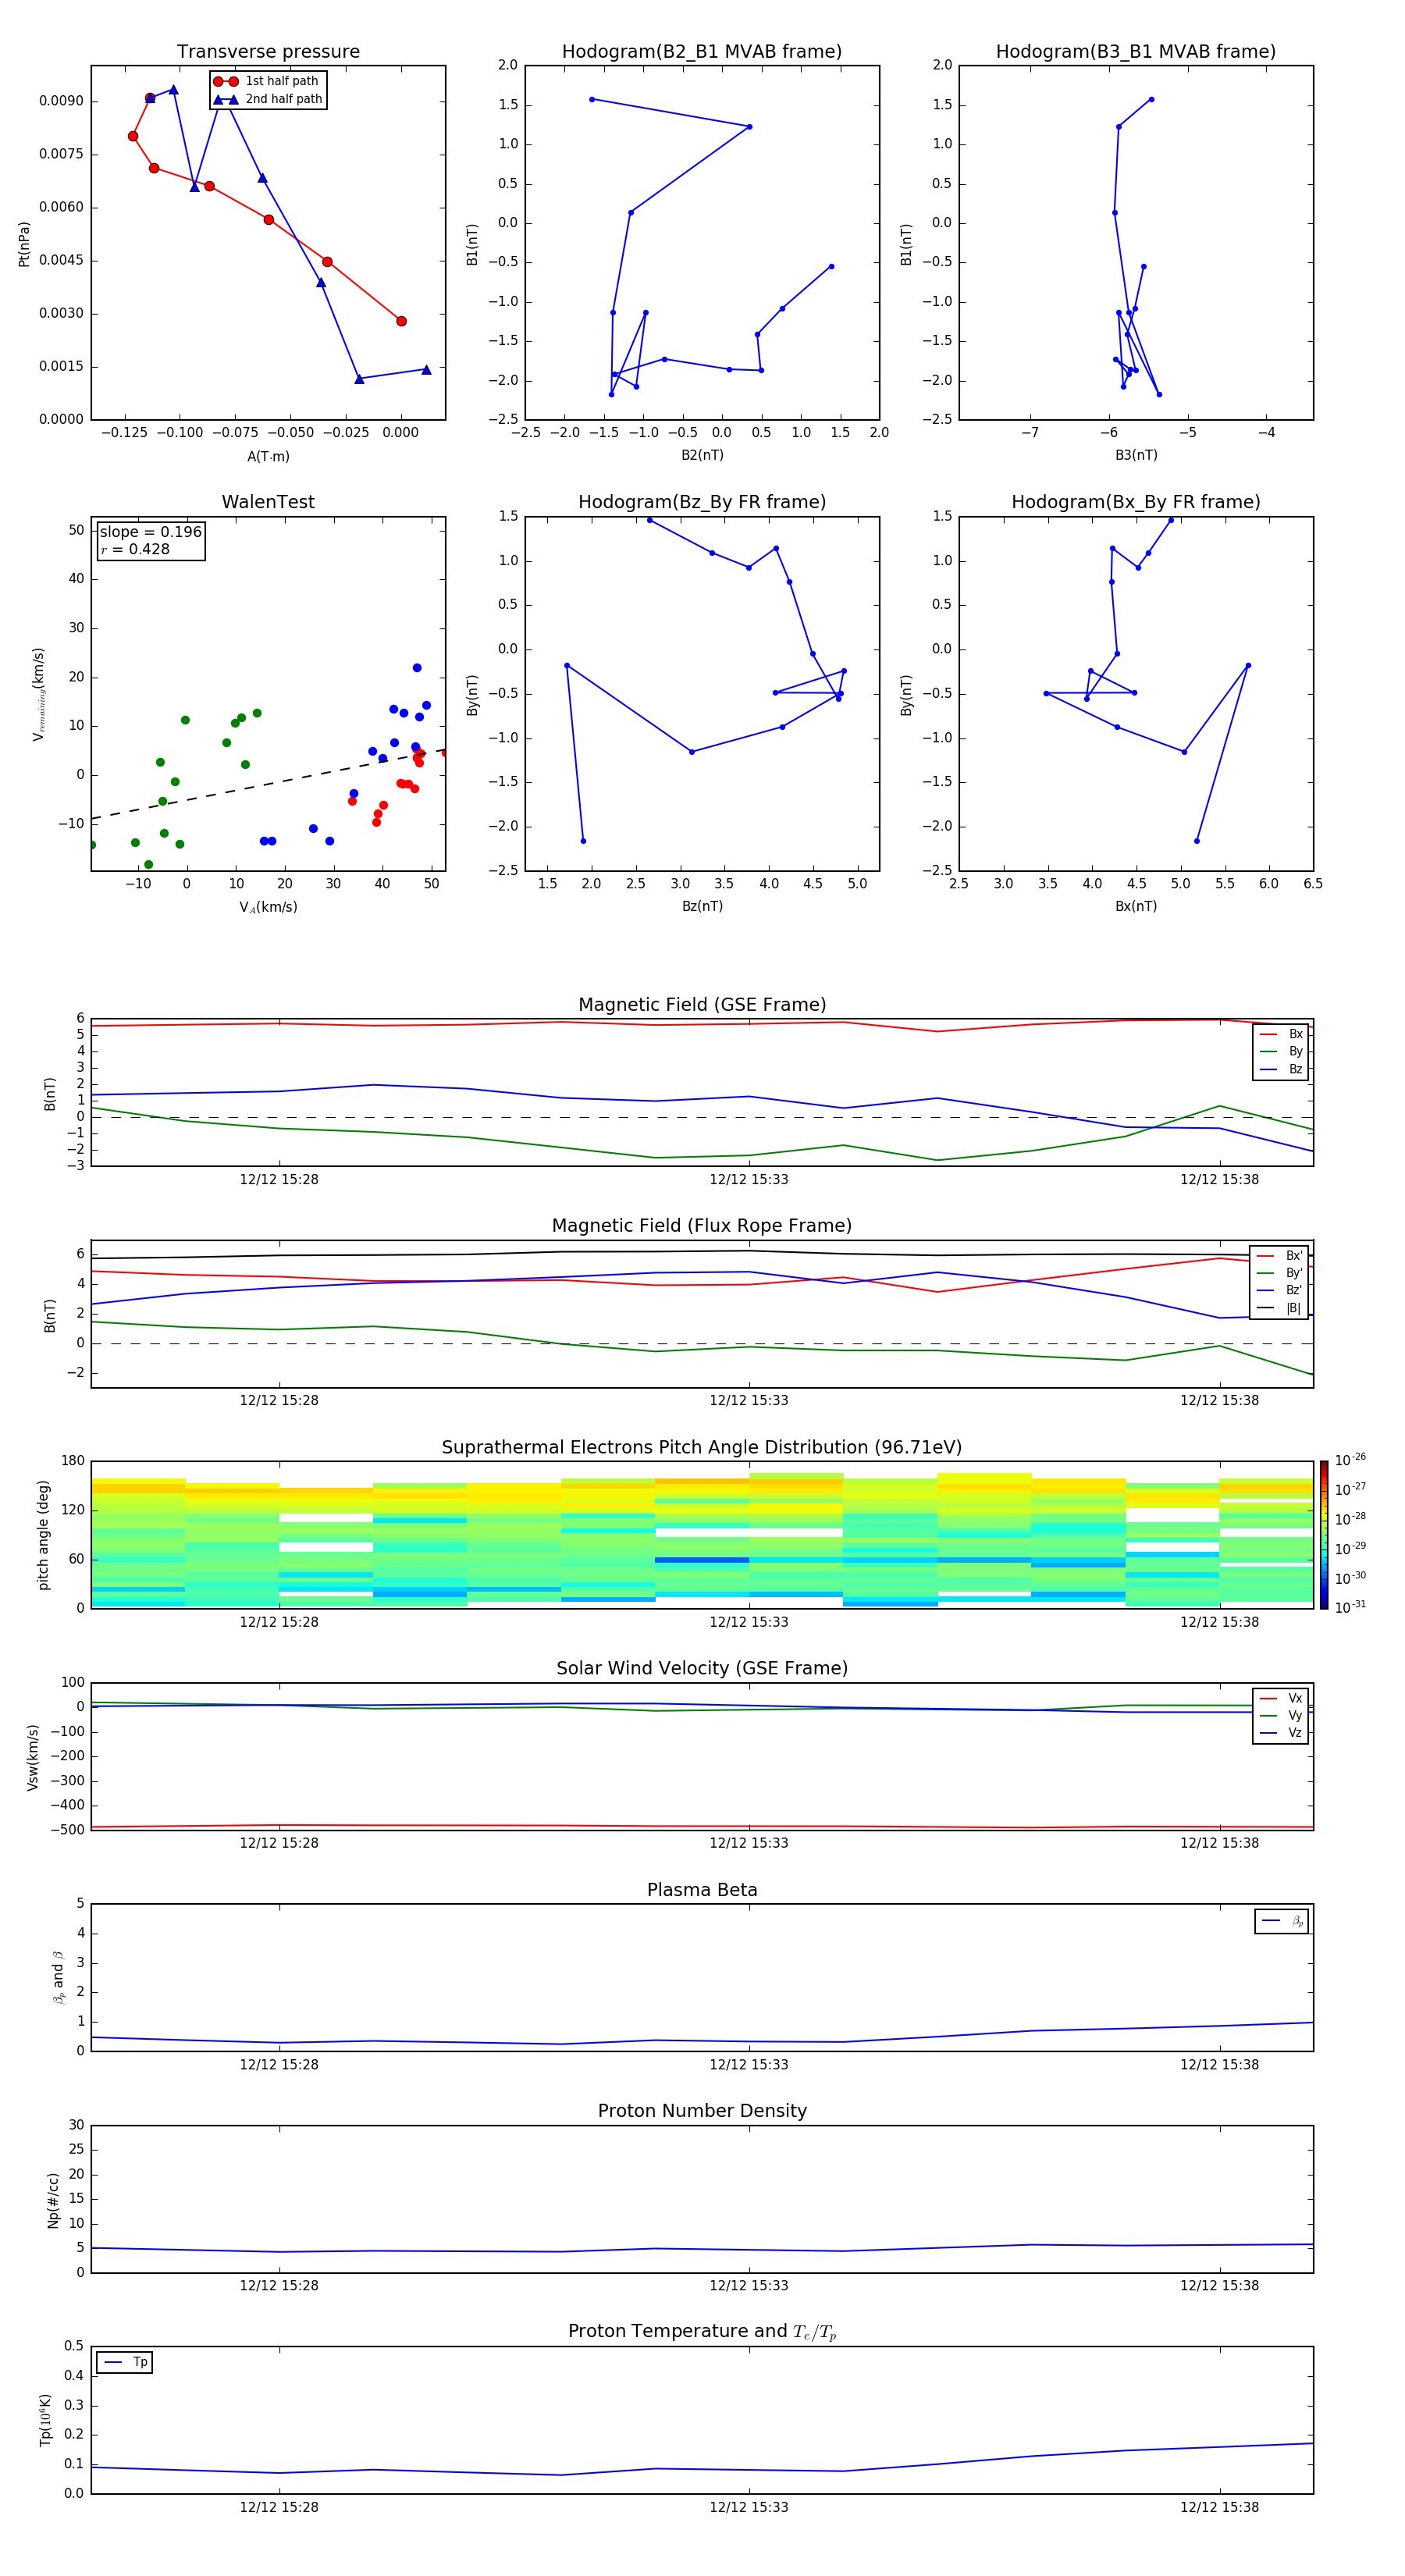Click the 'Proton Number Density' title

702,2112
